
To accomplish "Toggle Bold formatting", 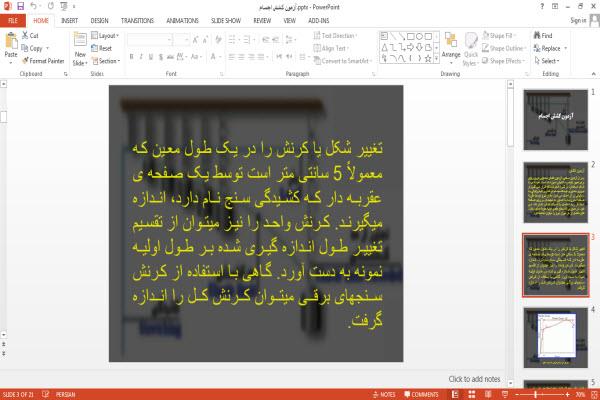I will 131,57.
